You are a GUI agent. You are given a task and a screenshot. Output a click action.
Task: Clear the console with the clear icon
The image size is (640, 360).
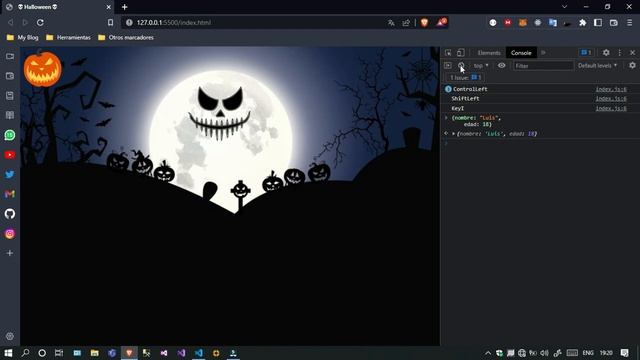pyautogui.click(x=461, y=65)
